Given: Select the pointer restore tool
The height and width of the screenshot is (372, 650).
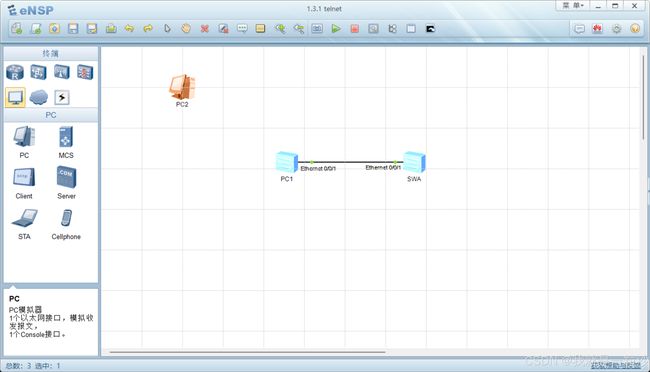Looking at the screenshot, I should click(x=167, y=28).
